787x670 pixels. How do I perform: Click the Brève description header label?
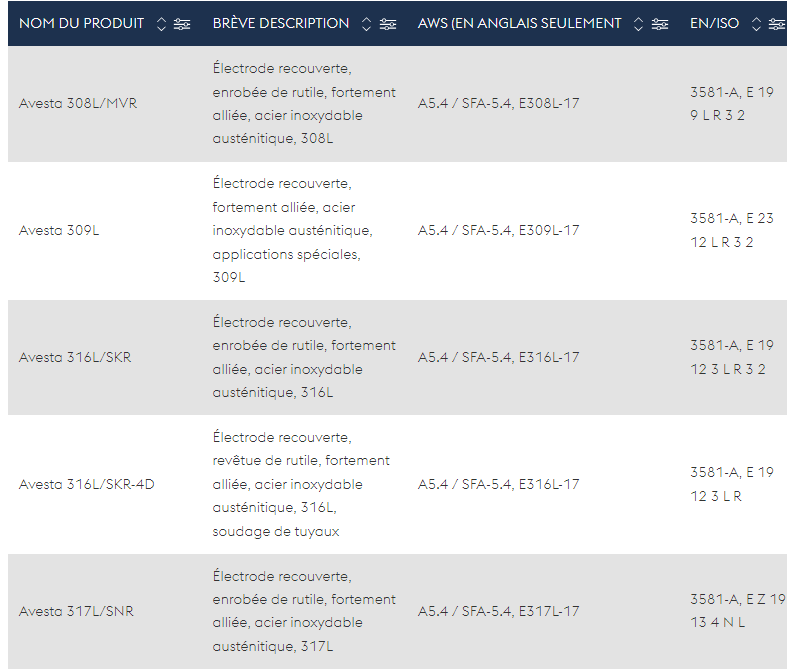click(281, 24)
